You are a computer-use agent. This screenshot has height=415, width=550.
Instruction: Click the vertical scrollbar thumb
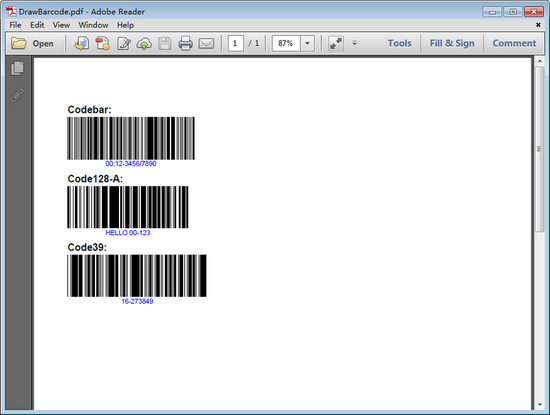tap(539, 149)
